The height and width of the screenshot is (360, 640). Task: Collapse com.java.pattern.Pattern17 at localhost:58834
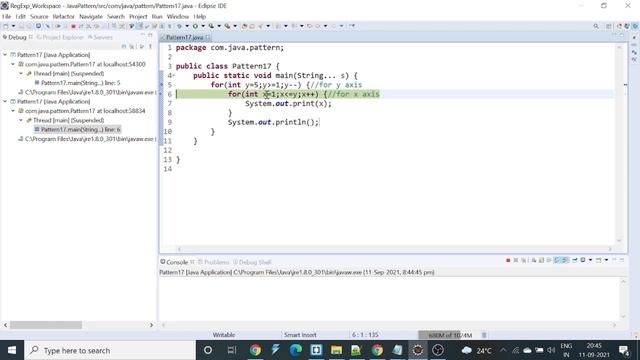pyautogui.click(x=13, y=111)
